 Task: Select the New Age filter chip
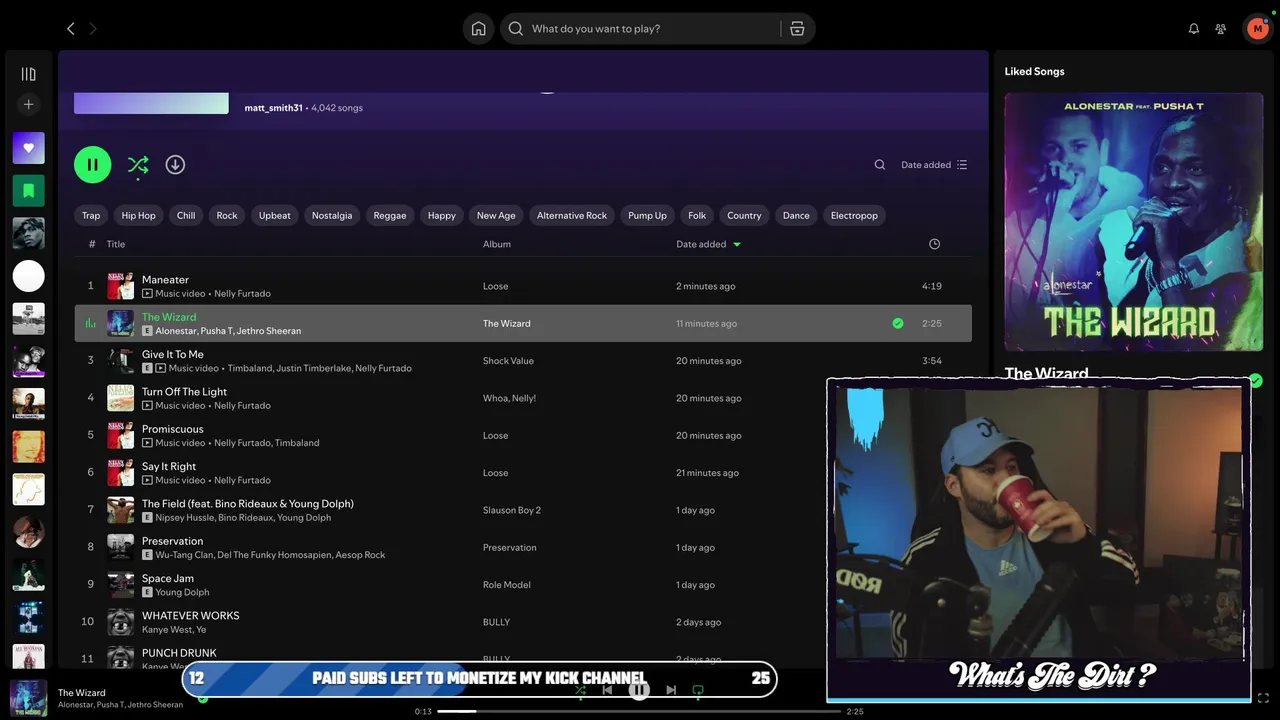pos(496,215)
